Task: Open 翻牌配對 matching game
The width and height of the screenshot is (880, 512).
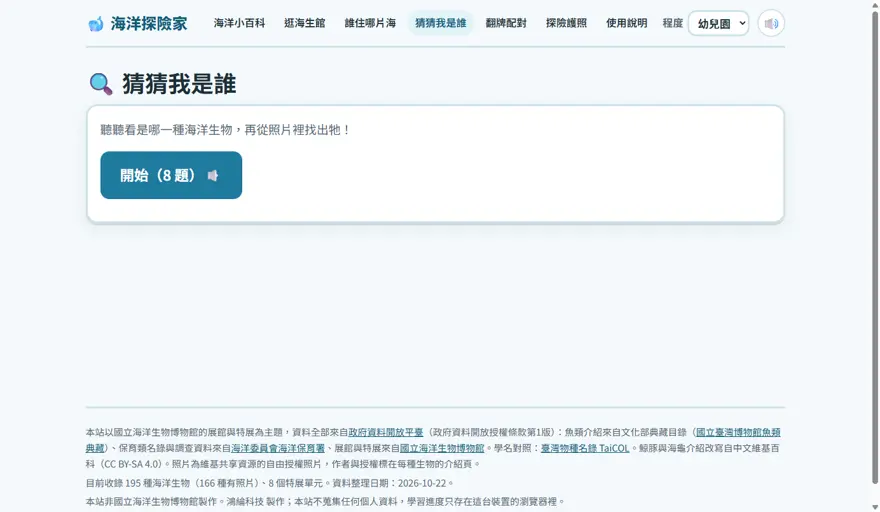Action: coord(506,23)
